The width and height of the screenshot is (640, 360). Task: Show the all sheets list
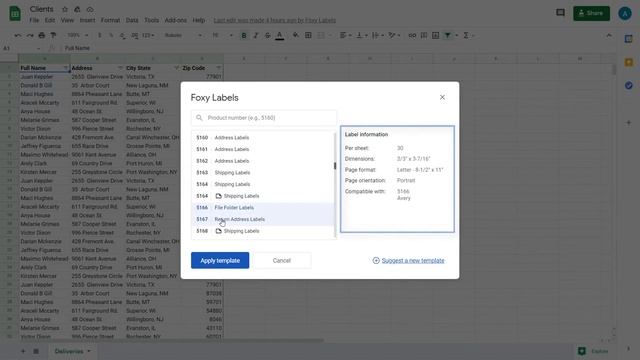point(36,351)
